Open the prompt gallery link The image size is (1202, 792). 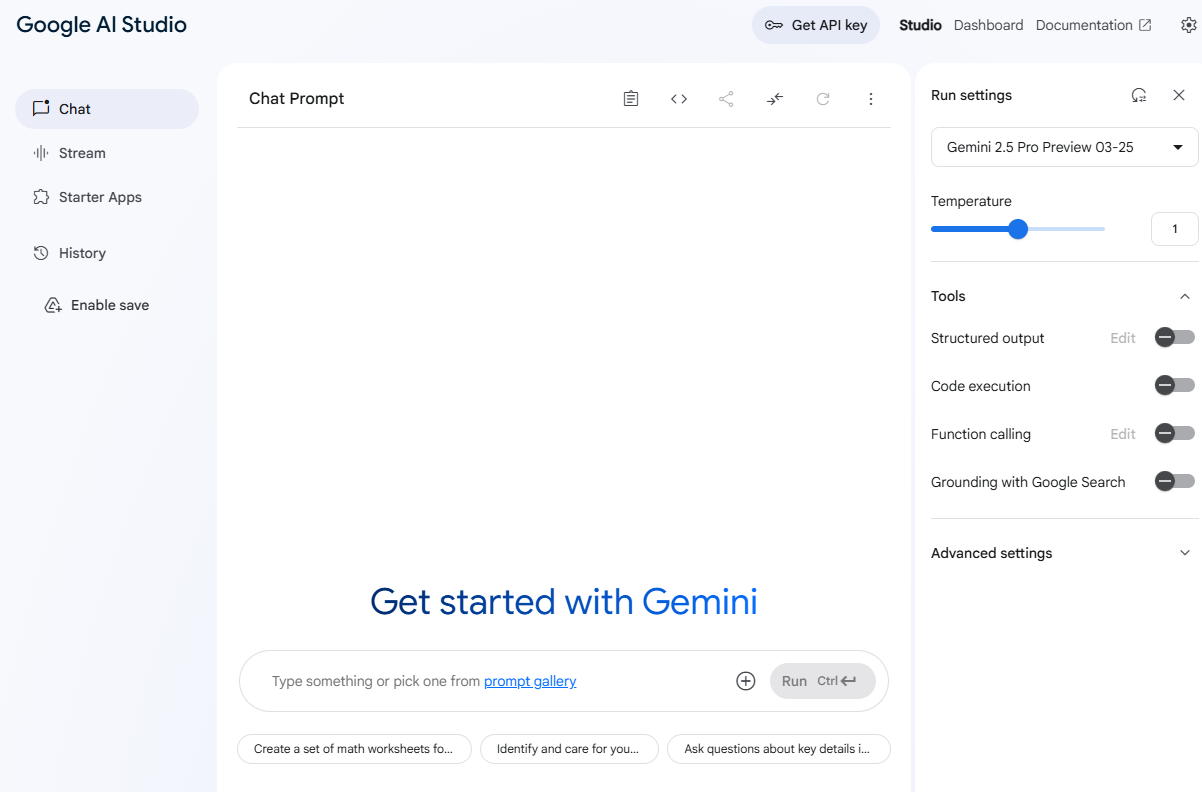point(530,681)
